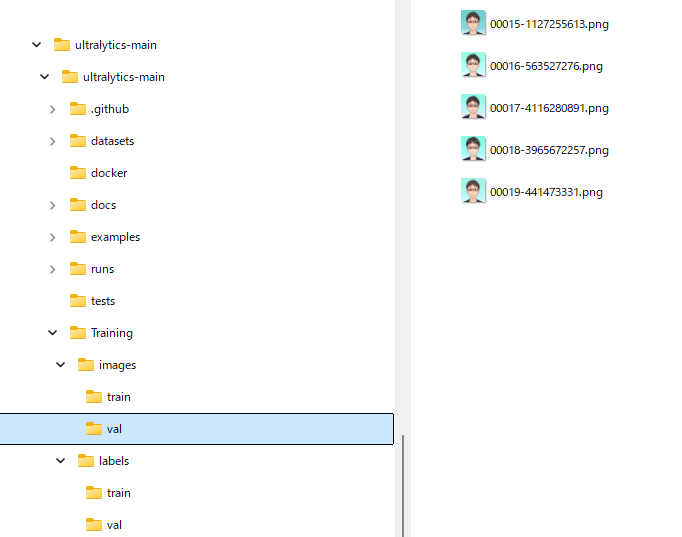
Task: Click thumbnail of 00017-4116280891.png
Action: click(473, 107)
